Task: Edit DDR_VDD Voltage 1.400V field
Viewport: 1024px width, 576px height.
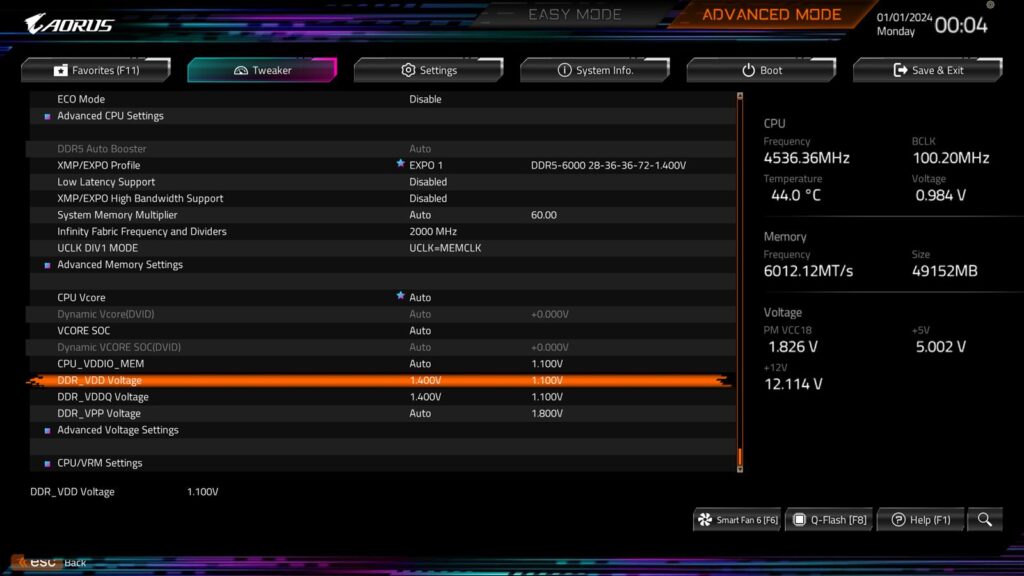Action: [425, 380]
